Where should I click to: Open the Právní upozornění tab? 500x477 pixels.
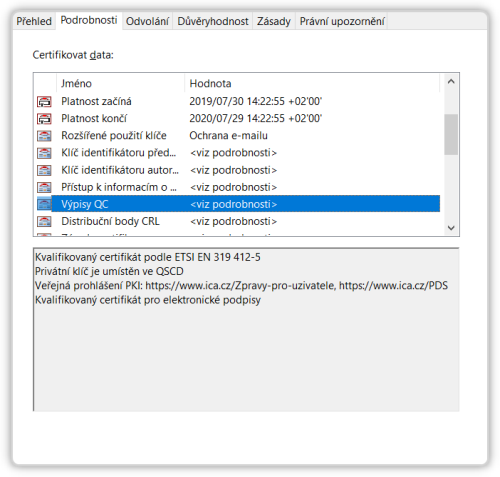[x=342, y=21]
